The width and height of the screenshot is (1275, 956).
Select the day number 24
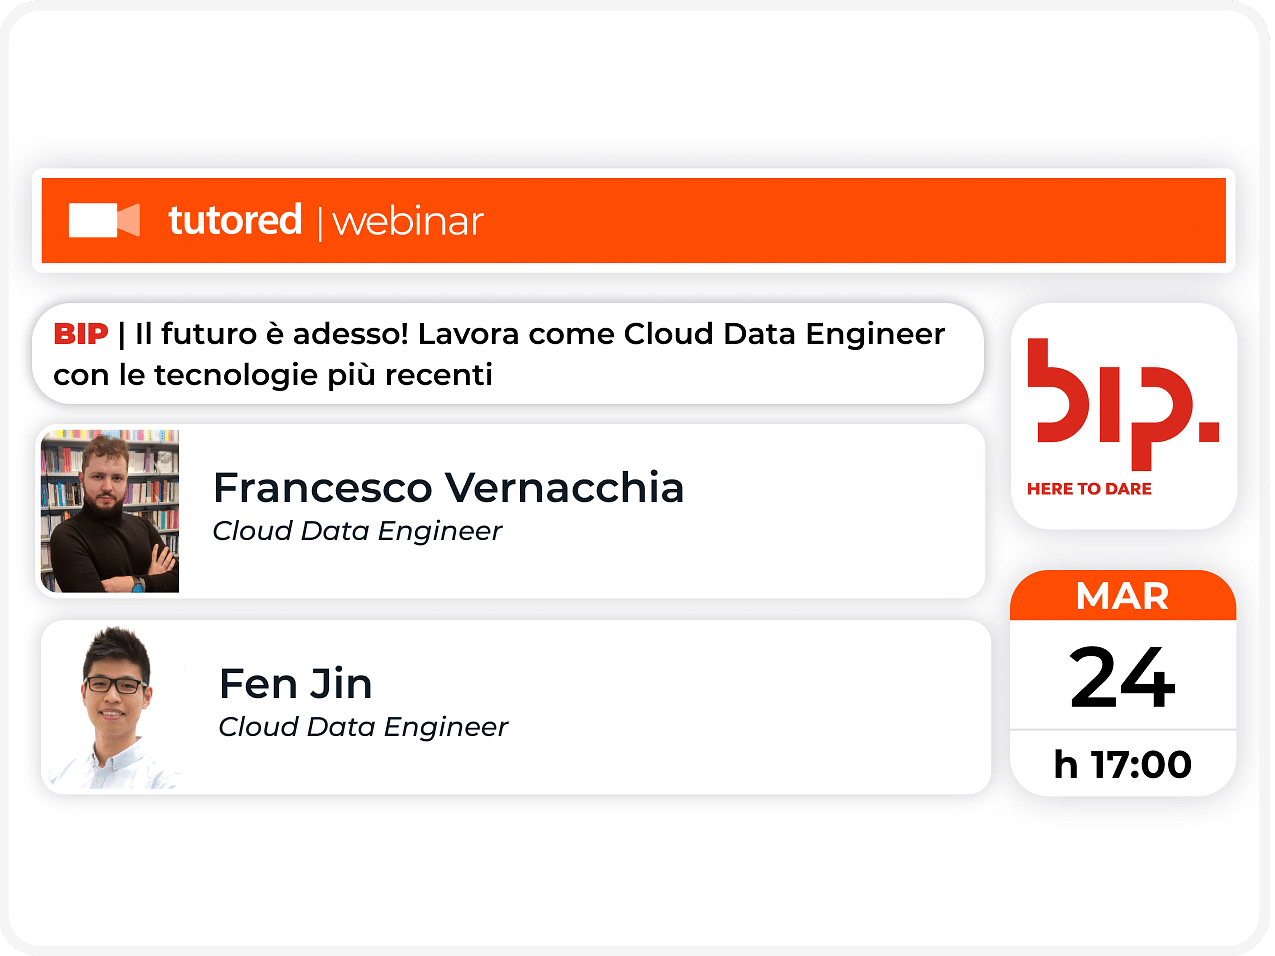click(1123, 678)
